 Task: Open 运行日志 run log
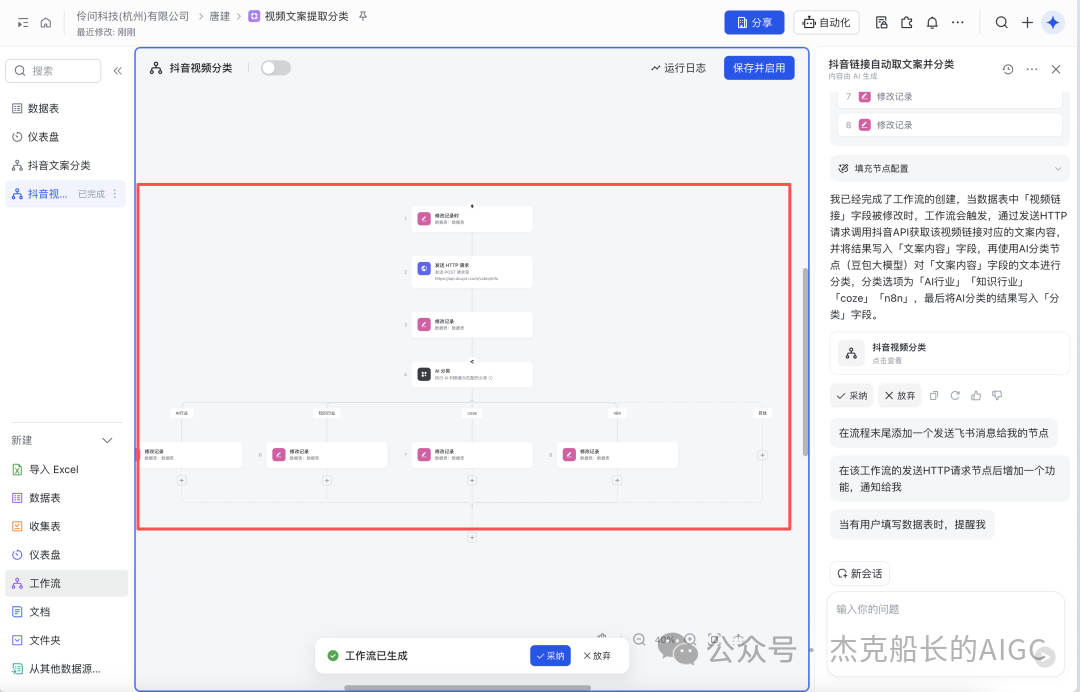678,67
